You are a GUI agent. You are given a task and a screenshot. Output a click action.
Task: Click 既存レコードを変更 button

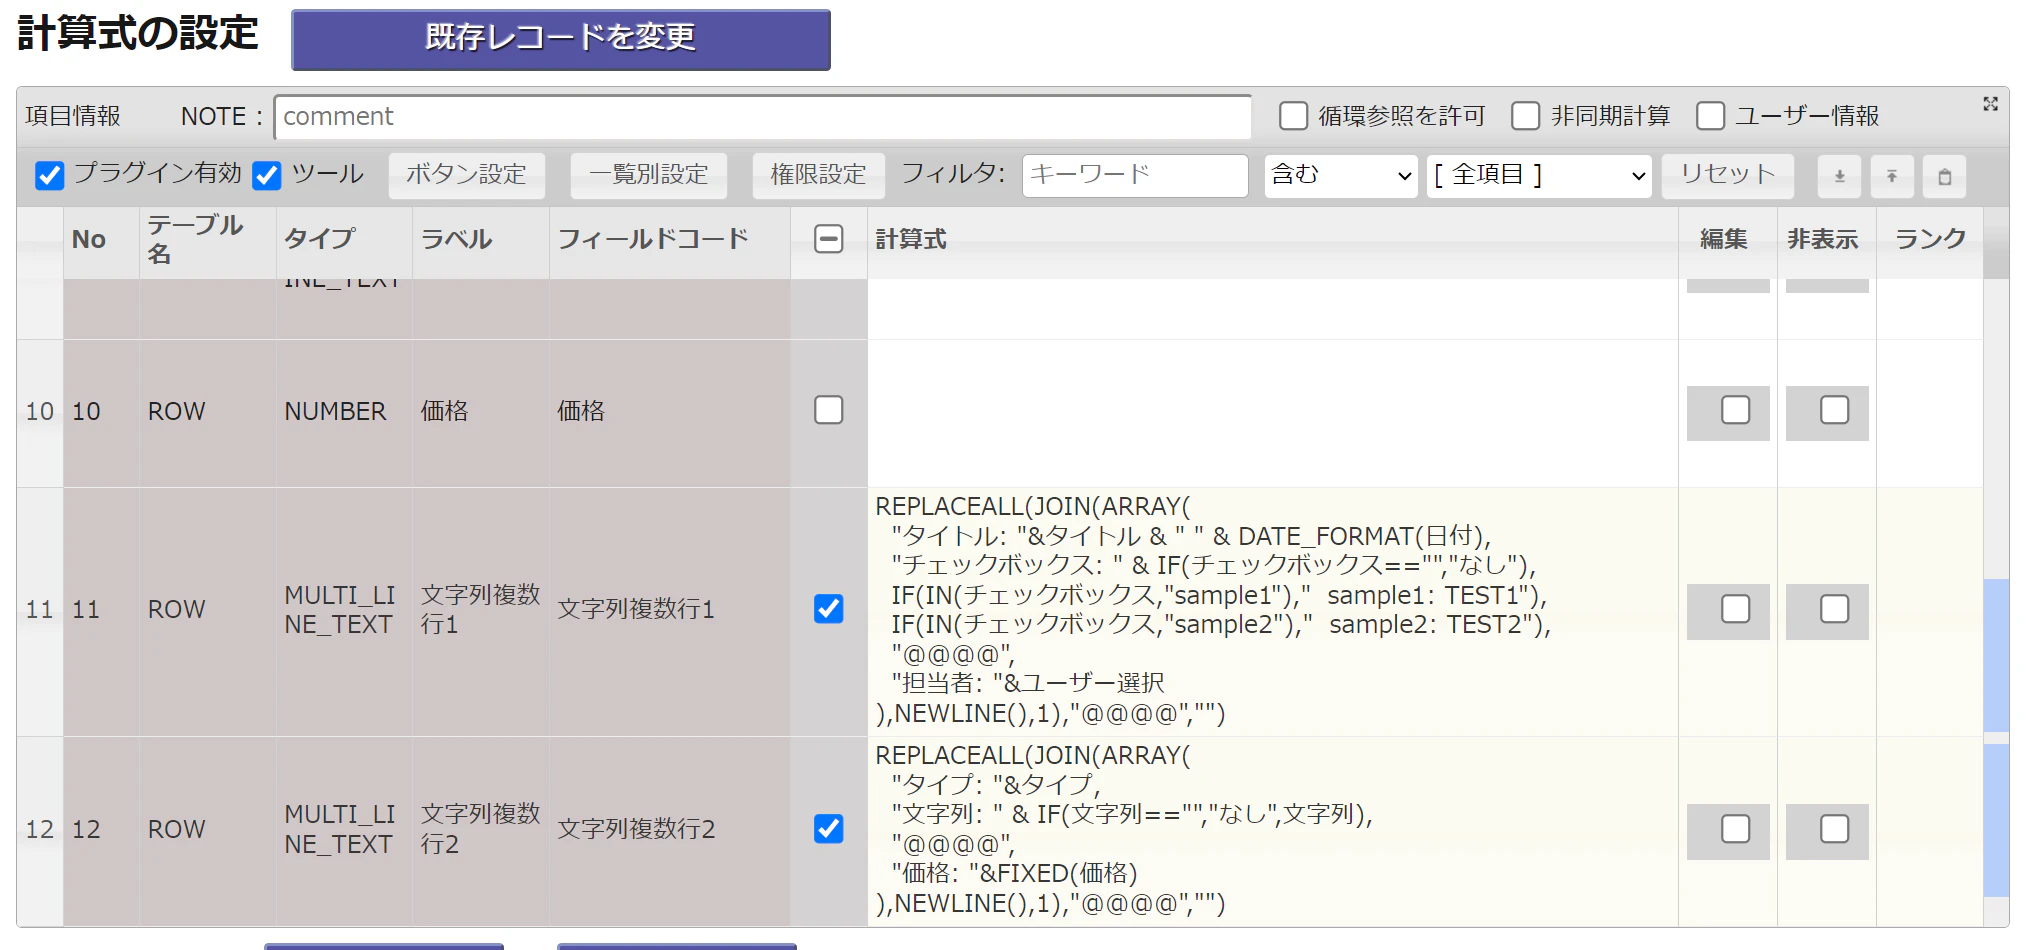[x=561, y=40]
